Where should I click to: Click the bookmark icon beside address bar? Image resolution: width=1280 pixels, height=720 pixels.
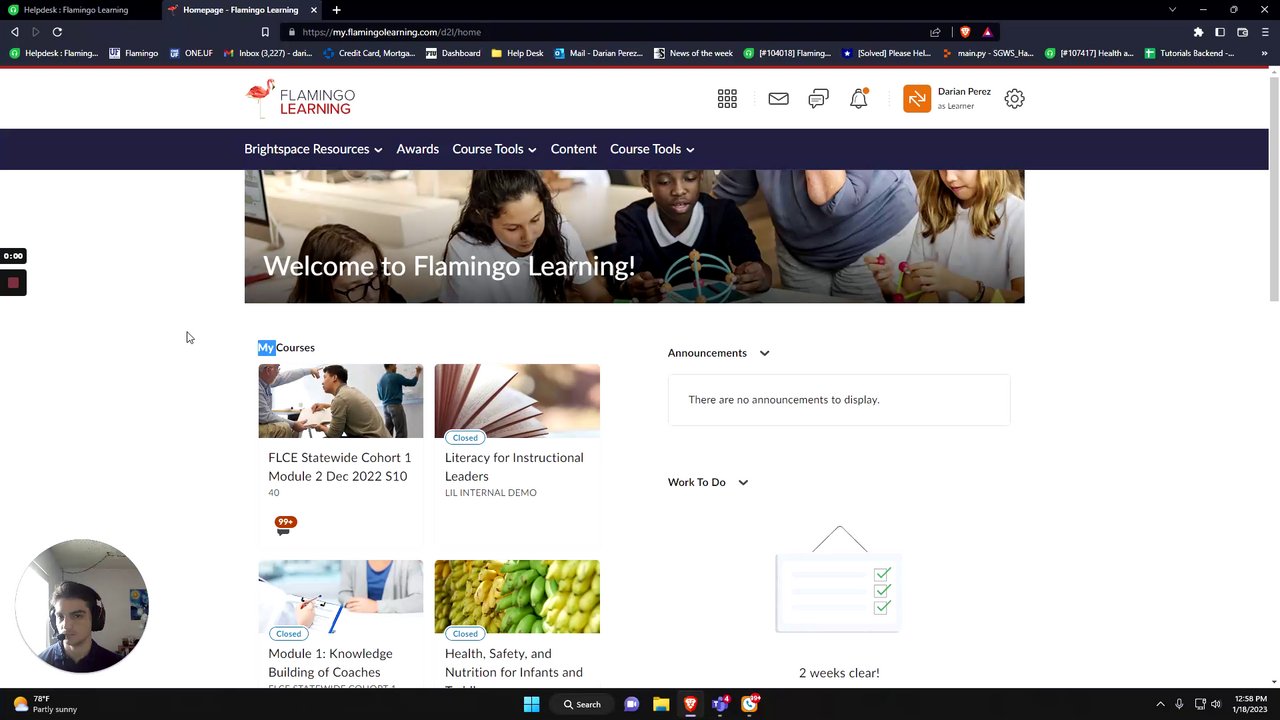[265, 32]
